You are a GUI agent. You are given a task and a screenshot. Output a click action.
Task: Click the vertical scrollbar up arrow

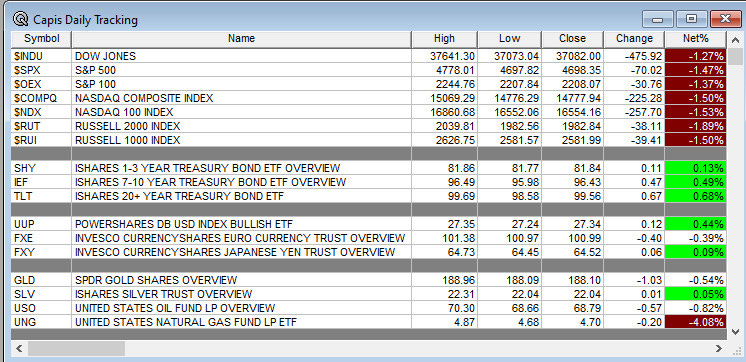point(736,39)
